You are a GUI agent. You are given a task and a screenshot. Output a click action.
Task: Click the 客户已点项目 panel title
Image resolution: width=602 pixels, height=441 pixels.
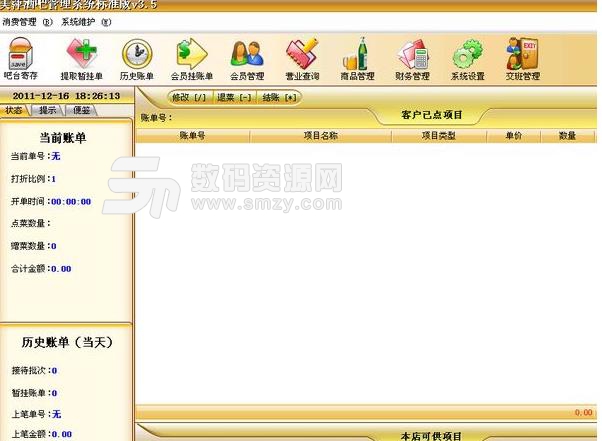(432, 115)
